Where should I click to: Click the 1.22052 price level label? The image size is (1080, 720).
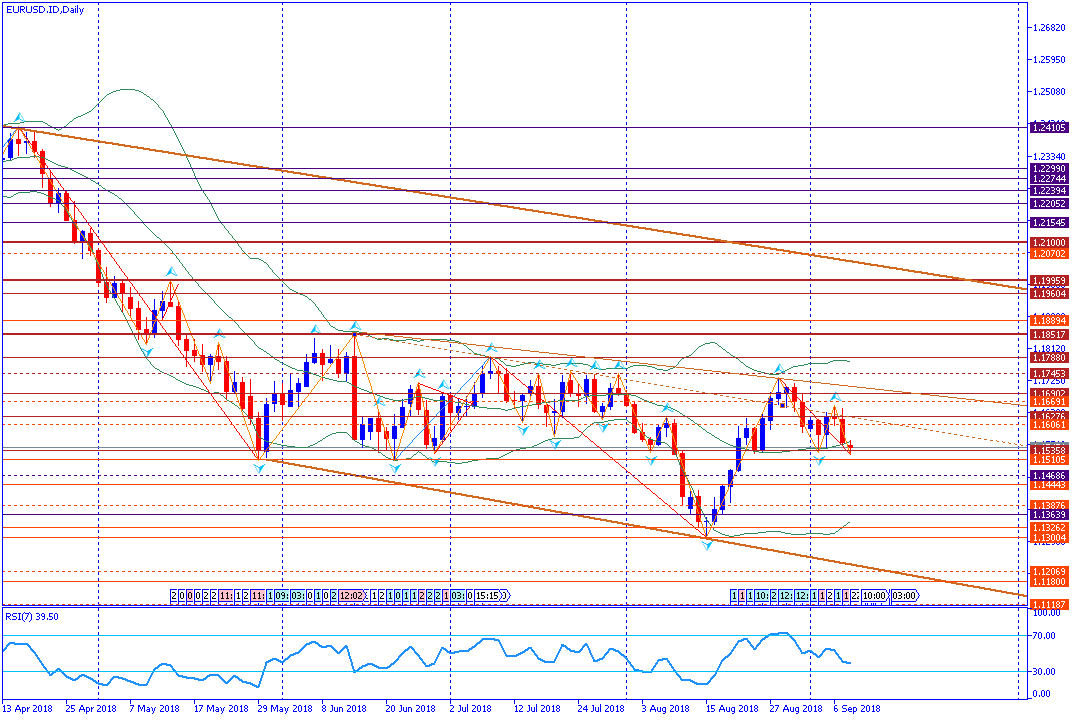point(1049,204)
